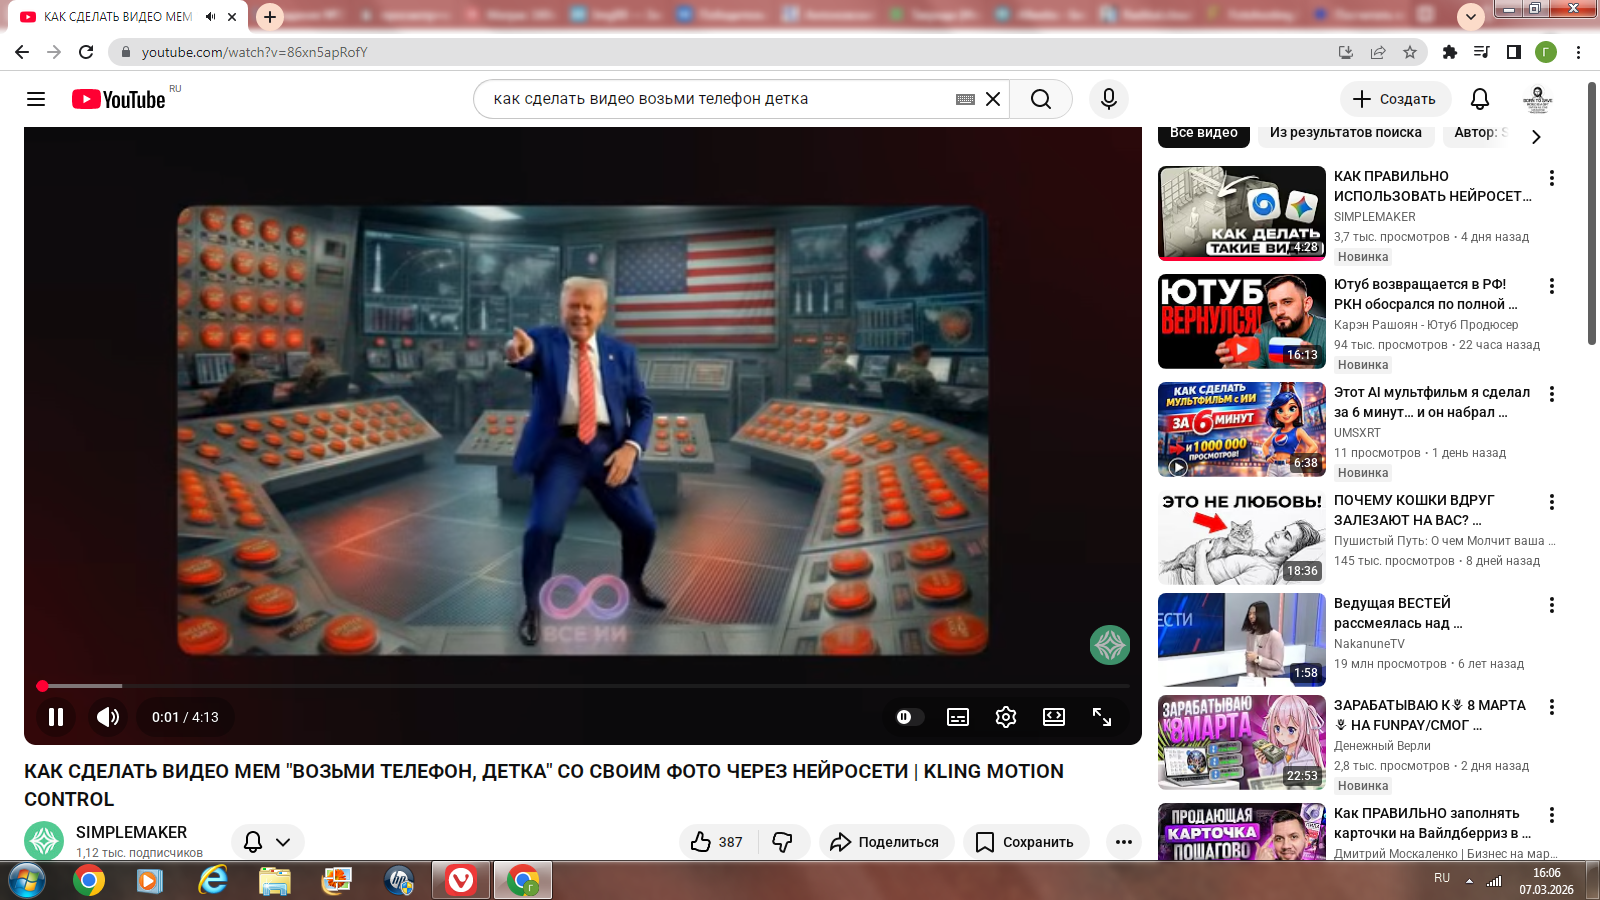Submit search with the magnifier button
The width and height of the screenshot is (1600, 900).
(1041, 99)
